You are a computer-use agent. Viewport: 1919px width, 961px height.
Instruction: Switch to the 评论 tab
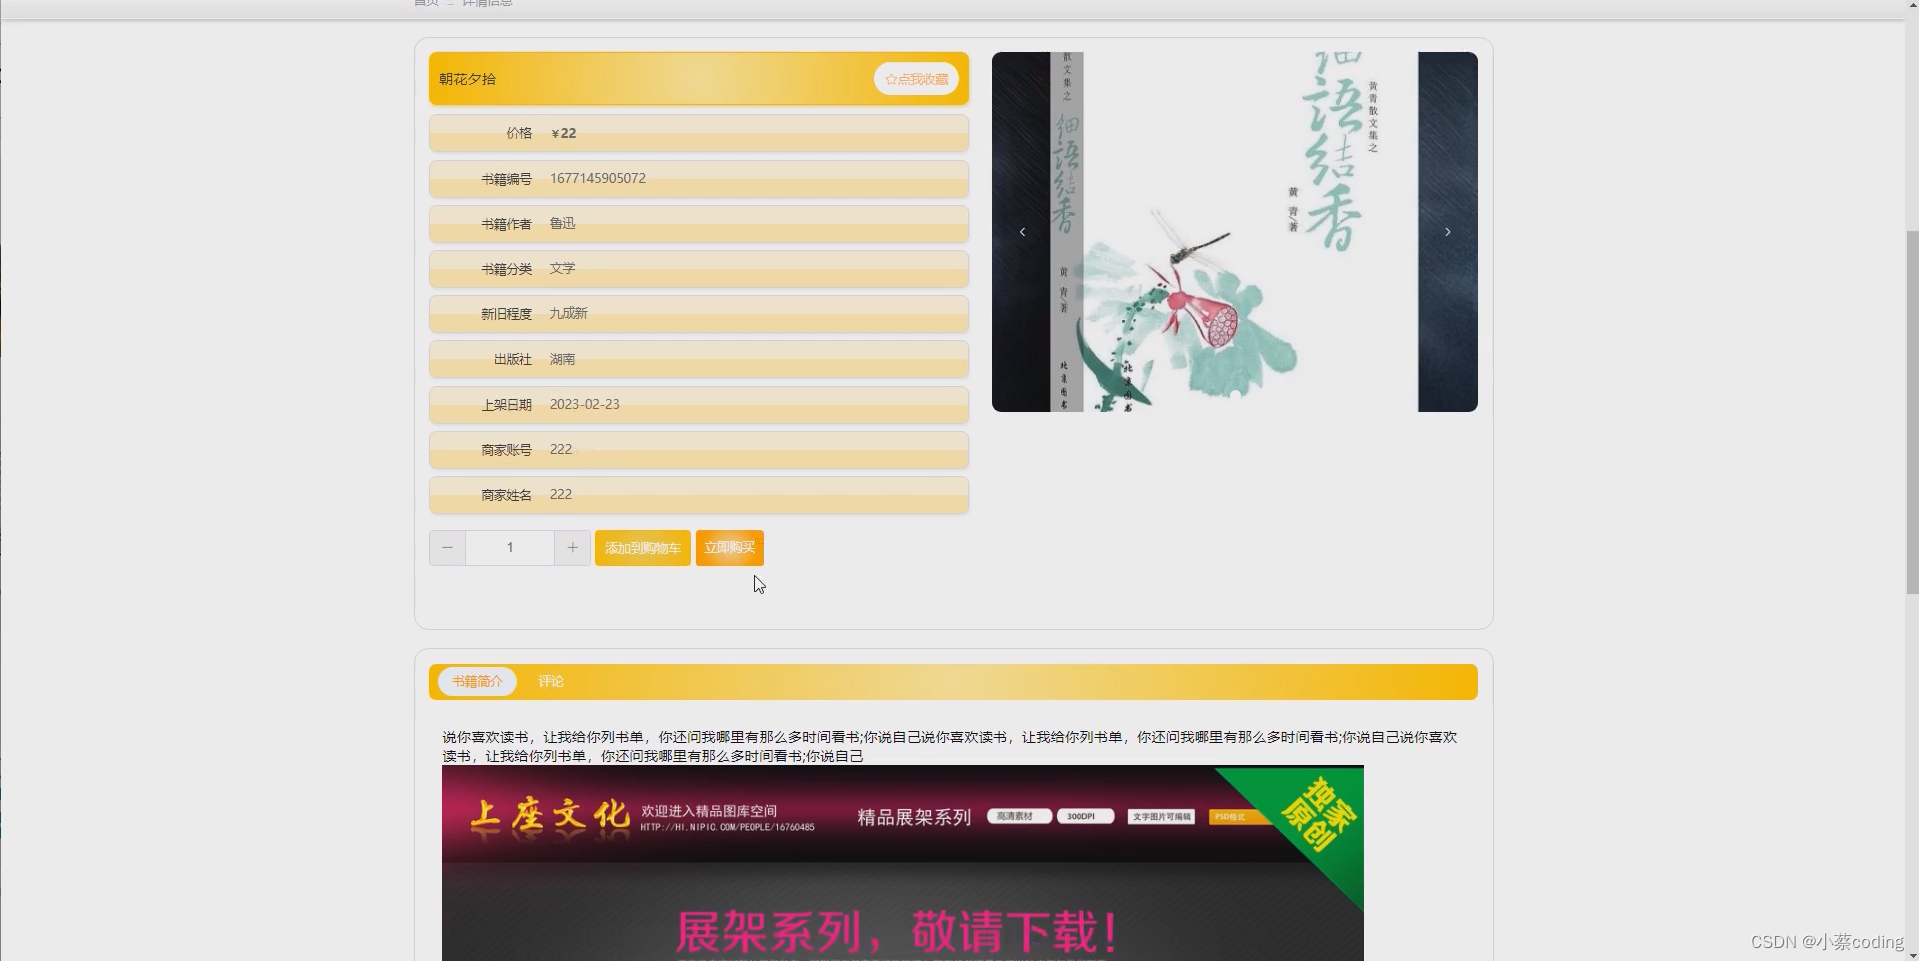pos(551,682)
